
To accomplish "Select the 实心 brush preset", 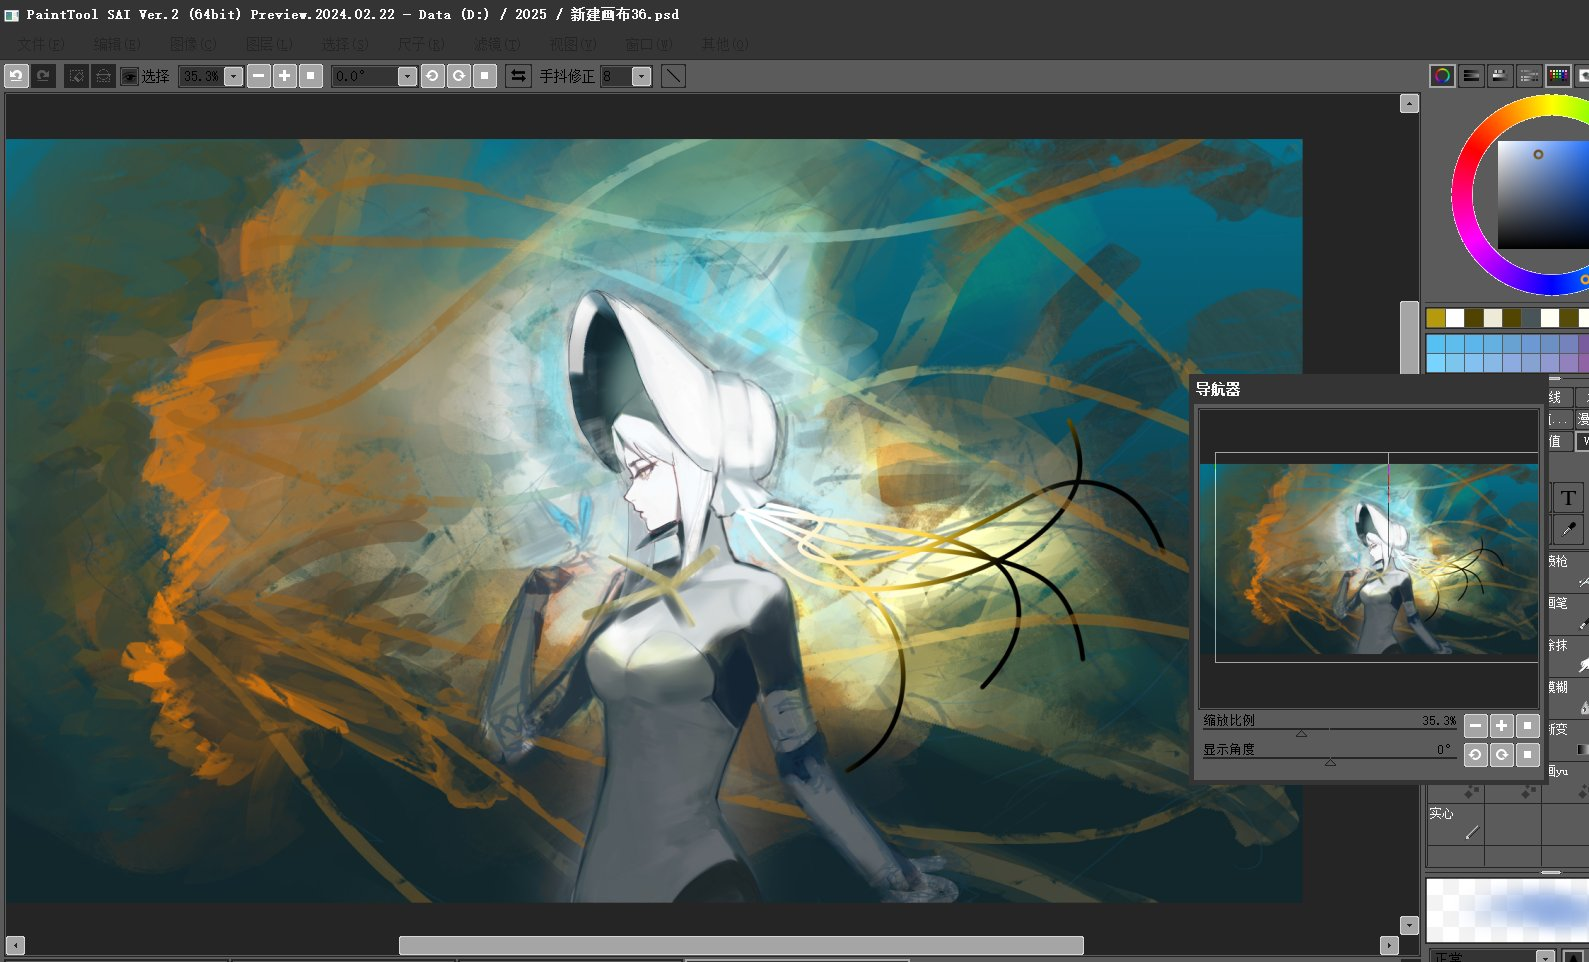I will (x=1455, y=823).
